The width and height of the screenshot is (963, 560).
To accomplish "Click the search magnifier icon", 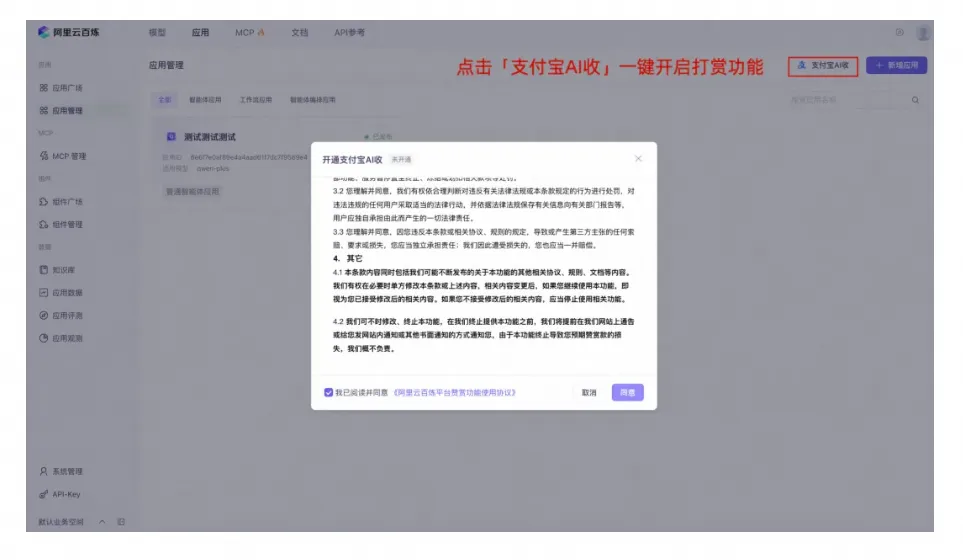I will pyautogui.click(x=915, y=100).
